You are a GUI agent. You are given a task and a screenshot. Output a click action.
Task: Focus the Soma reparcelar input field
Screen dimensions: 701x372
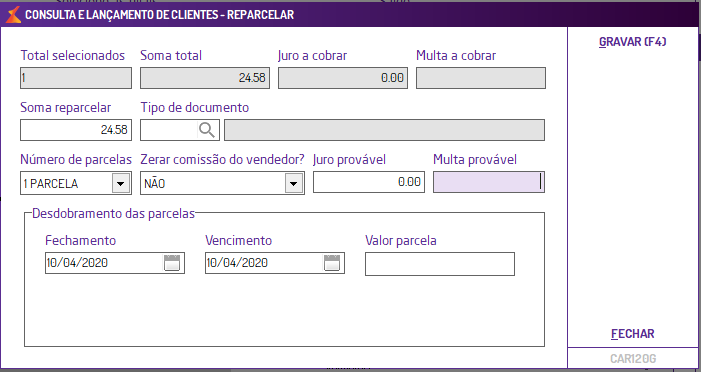point(76,130)
